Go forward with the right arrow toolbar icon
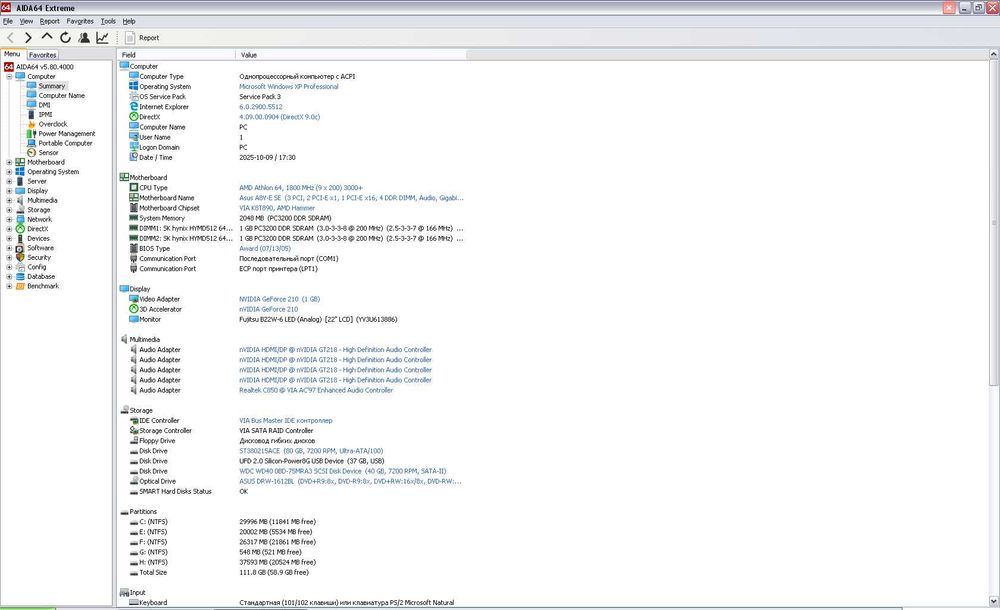Image resolution: width=1000 pixels, height=610 pixels. coord(28,38)
